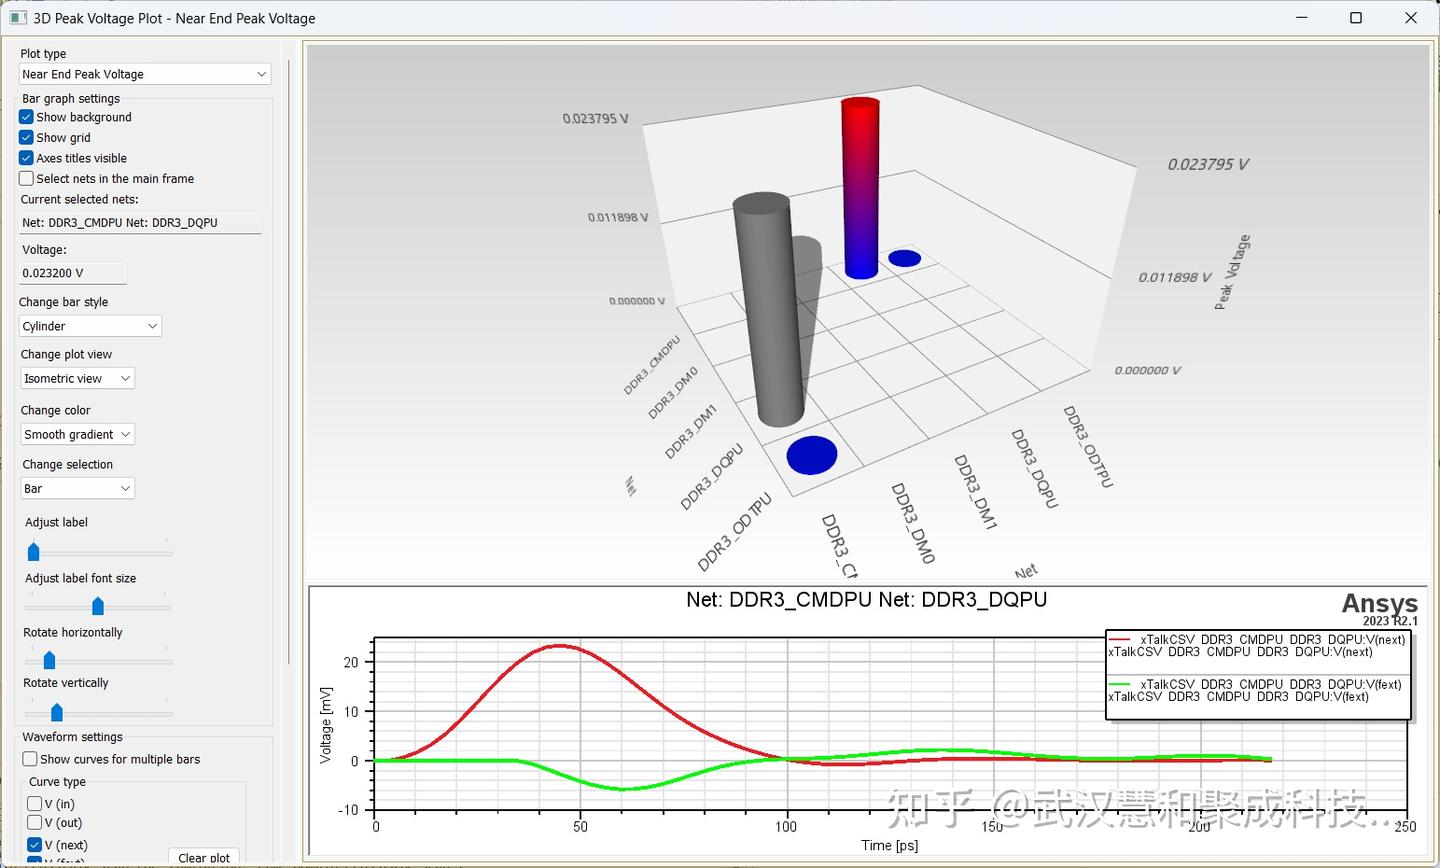Screen dimensions: 1440x868
Task: Toggle the Show grid checkbox
Action: tap(27, 137)
